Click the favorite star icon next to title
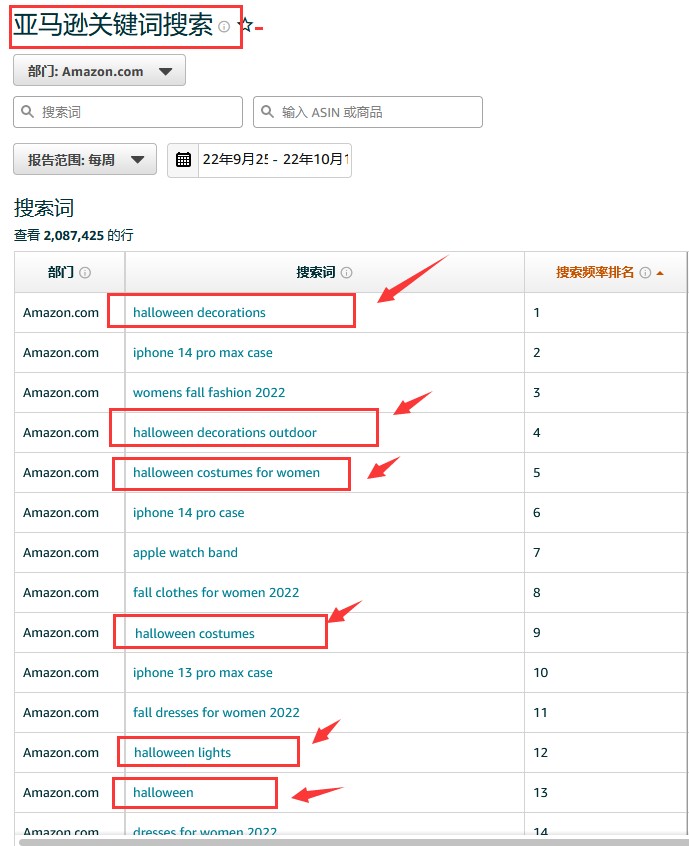The image size is (689, 846). pos(245,25)
